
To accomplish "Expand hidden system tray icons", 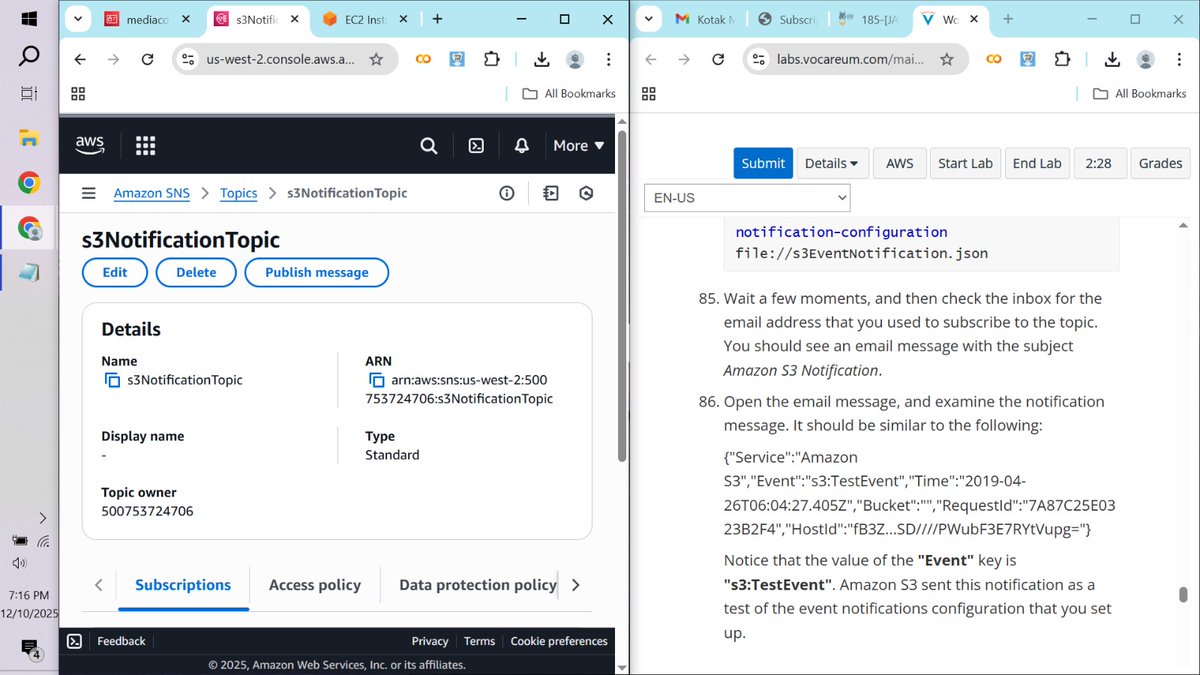I will tap(43, 518).
